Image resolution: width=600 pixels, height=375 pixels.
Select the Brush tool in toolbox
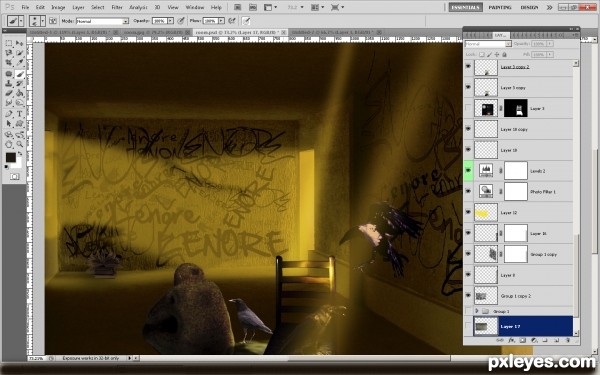pyautogui.click(x=20, y=74)
